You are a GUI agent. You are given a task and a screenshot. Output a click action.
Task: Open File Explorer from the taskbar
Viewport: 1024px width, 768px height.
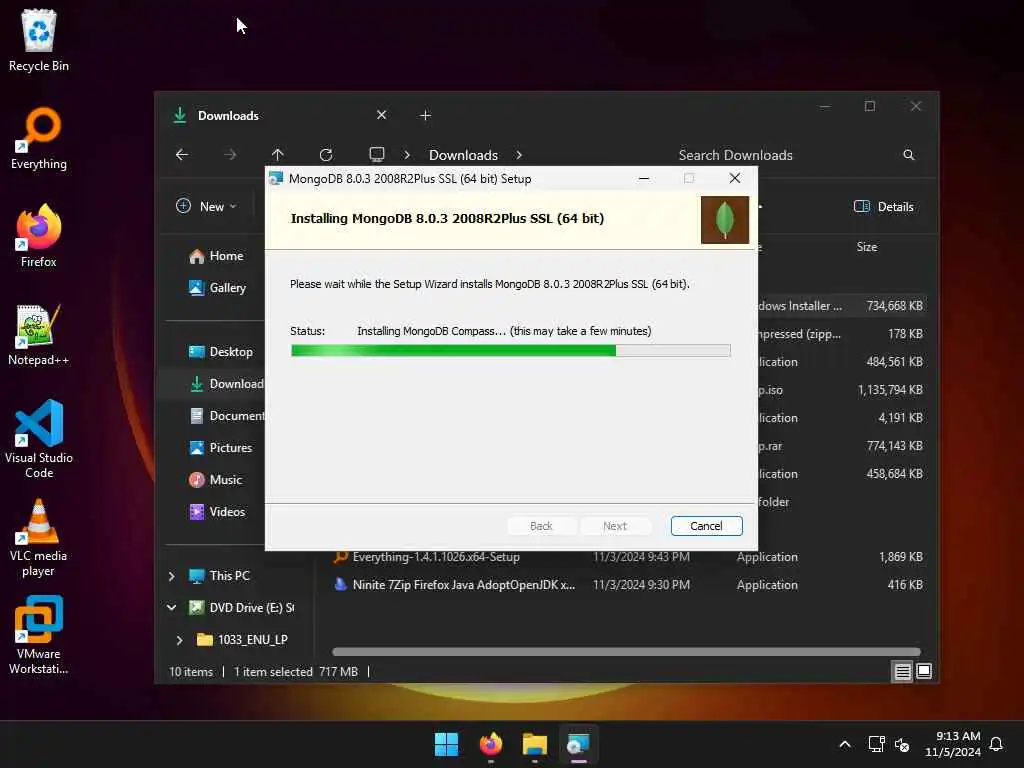click(x=534, y=744)
